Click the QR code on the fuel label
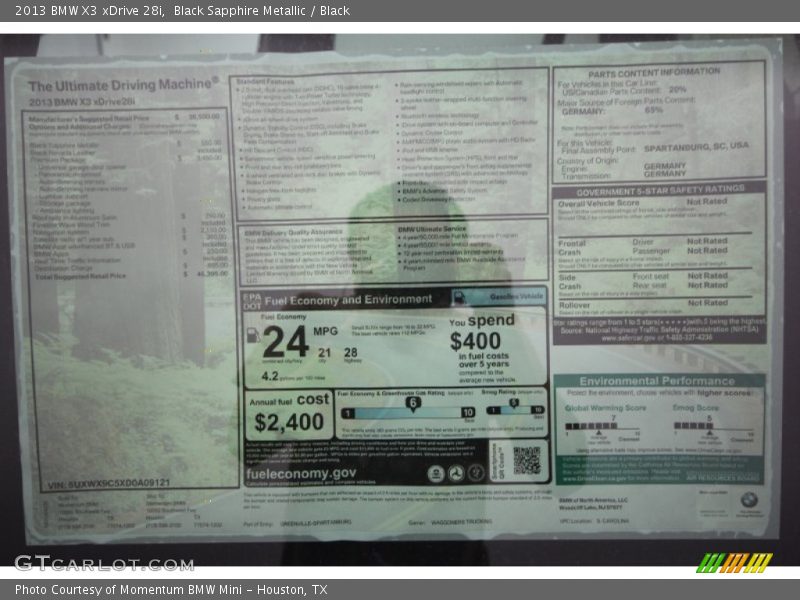The height and width of the screenshot is (600, 800). pos(527,461)
